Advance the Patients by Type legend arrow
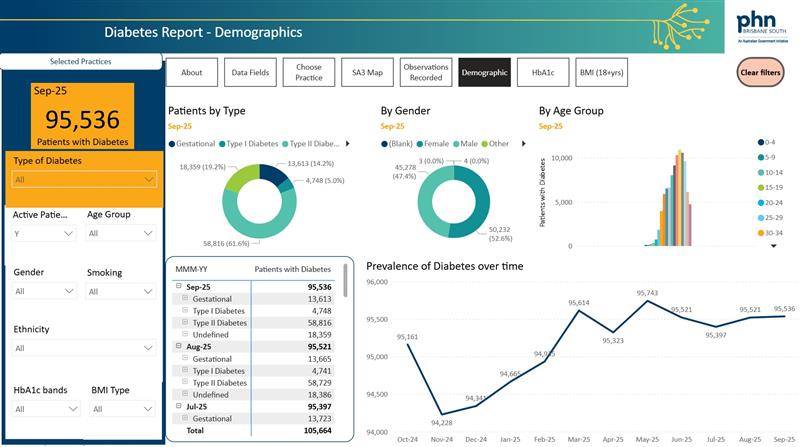Image resolution: width=800 pixels, height=447 pixels. point(347,144)
